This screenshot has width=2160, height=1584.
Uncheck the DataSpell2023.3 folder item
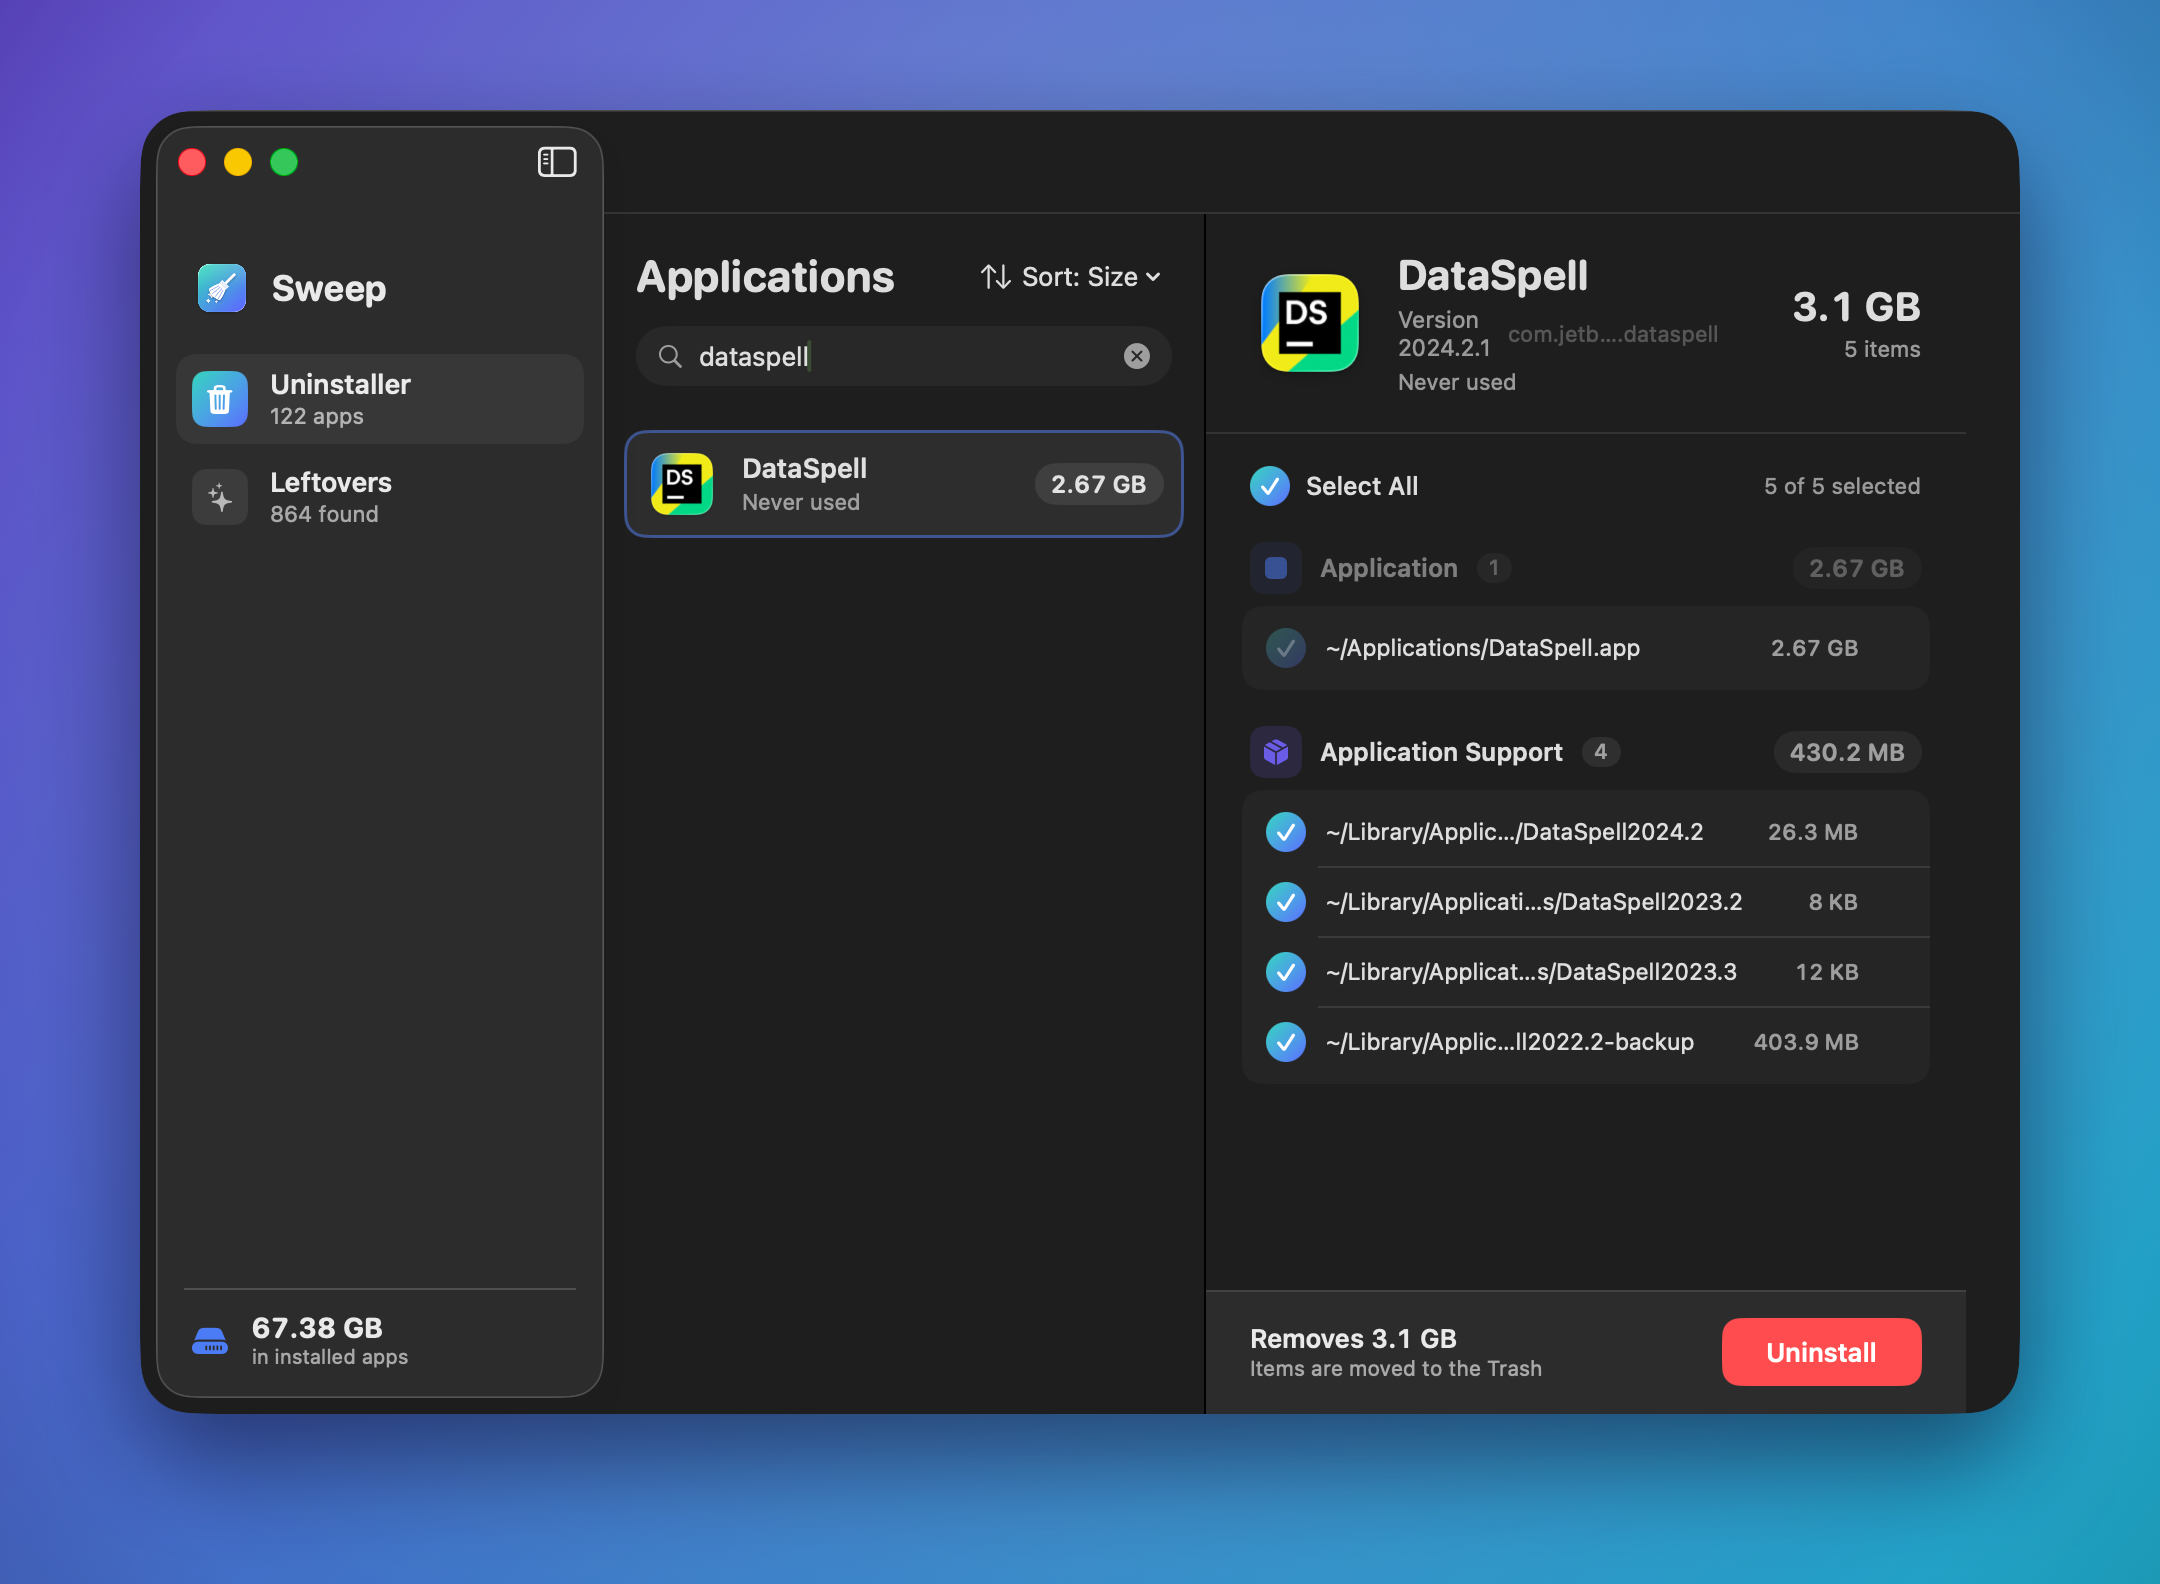1286,972
